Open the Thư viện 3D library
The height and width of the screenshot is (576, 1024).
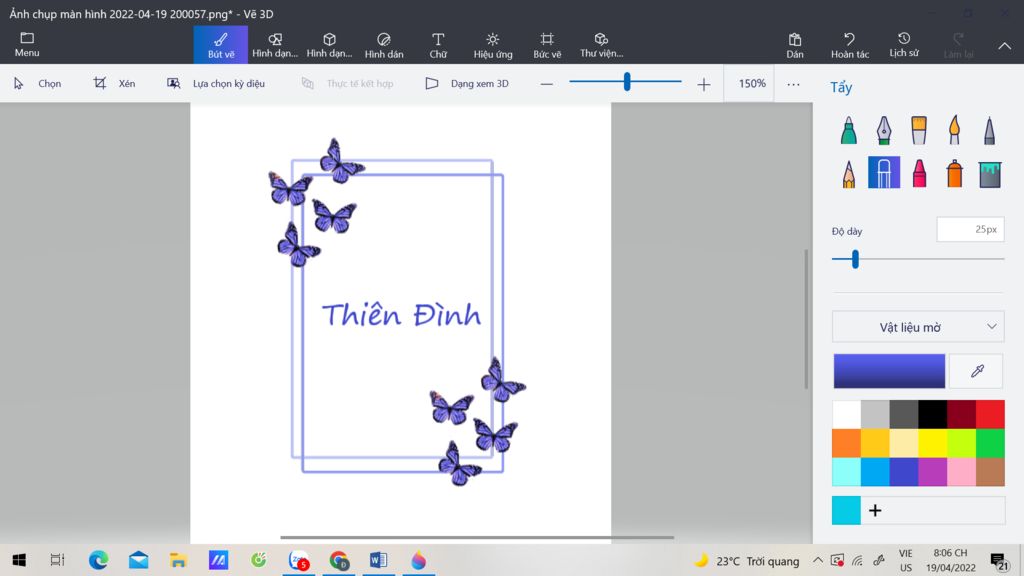coord(601,44)
